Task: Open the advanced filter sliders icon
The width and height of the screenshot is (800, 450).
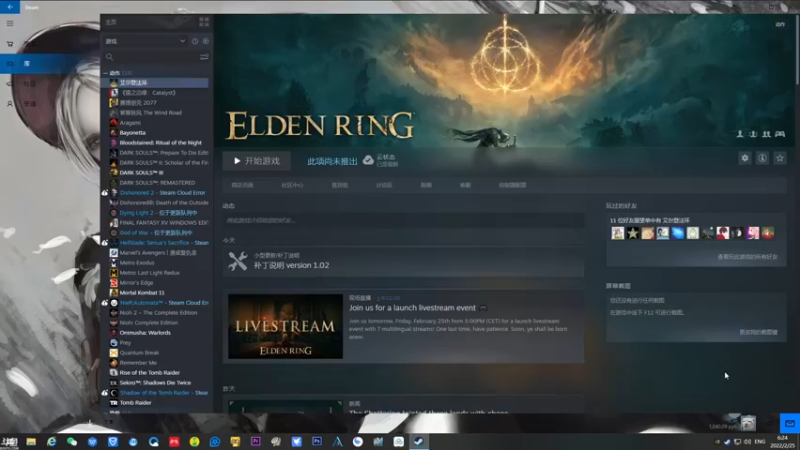Action: click(x=204, y=57)
